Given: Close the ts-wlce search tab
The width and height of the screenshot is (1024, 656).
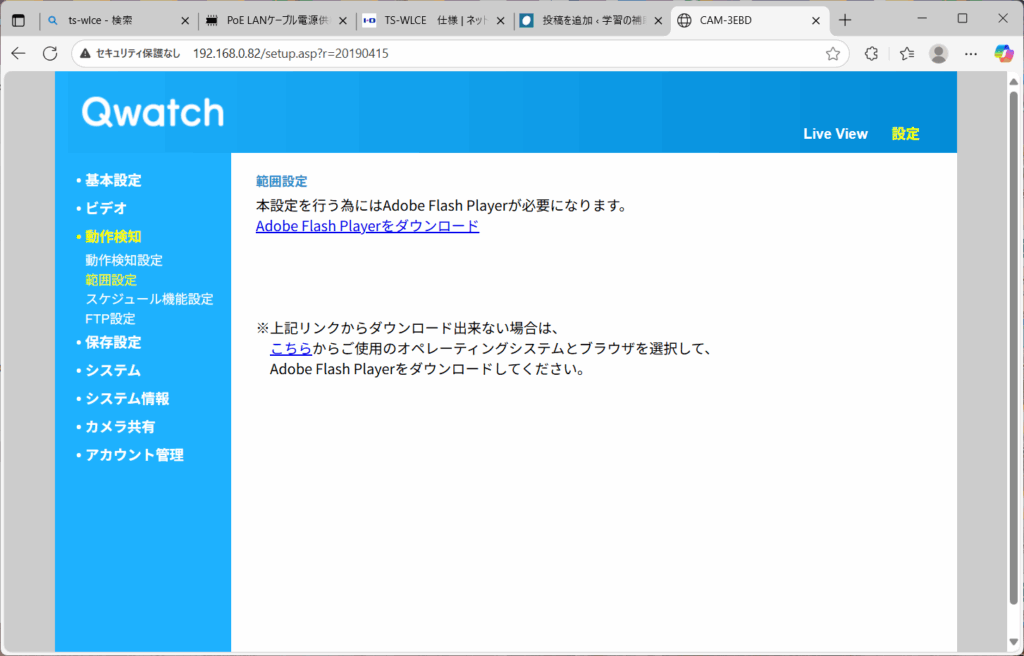Looking at the screenshot, I should pos(185,21).
